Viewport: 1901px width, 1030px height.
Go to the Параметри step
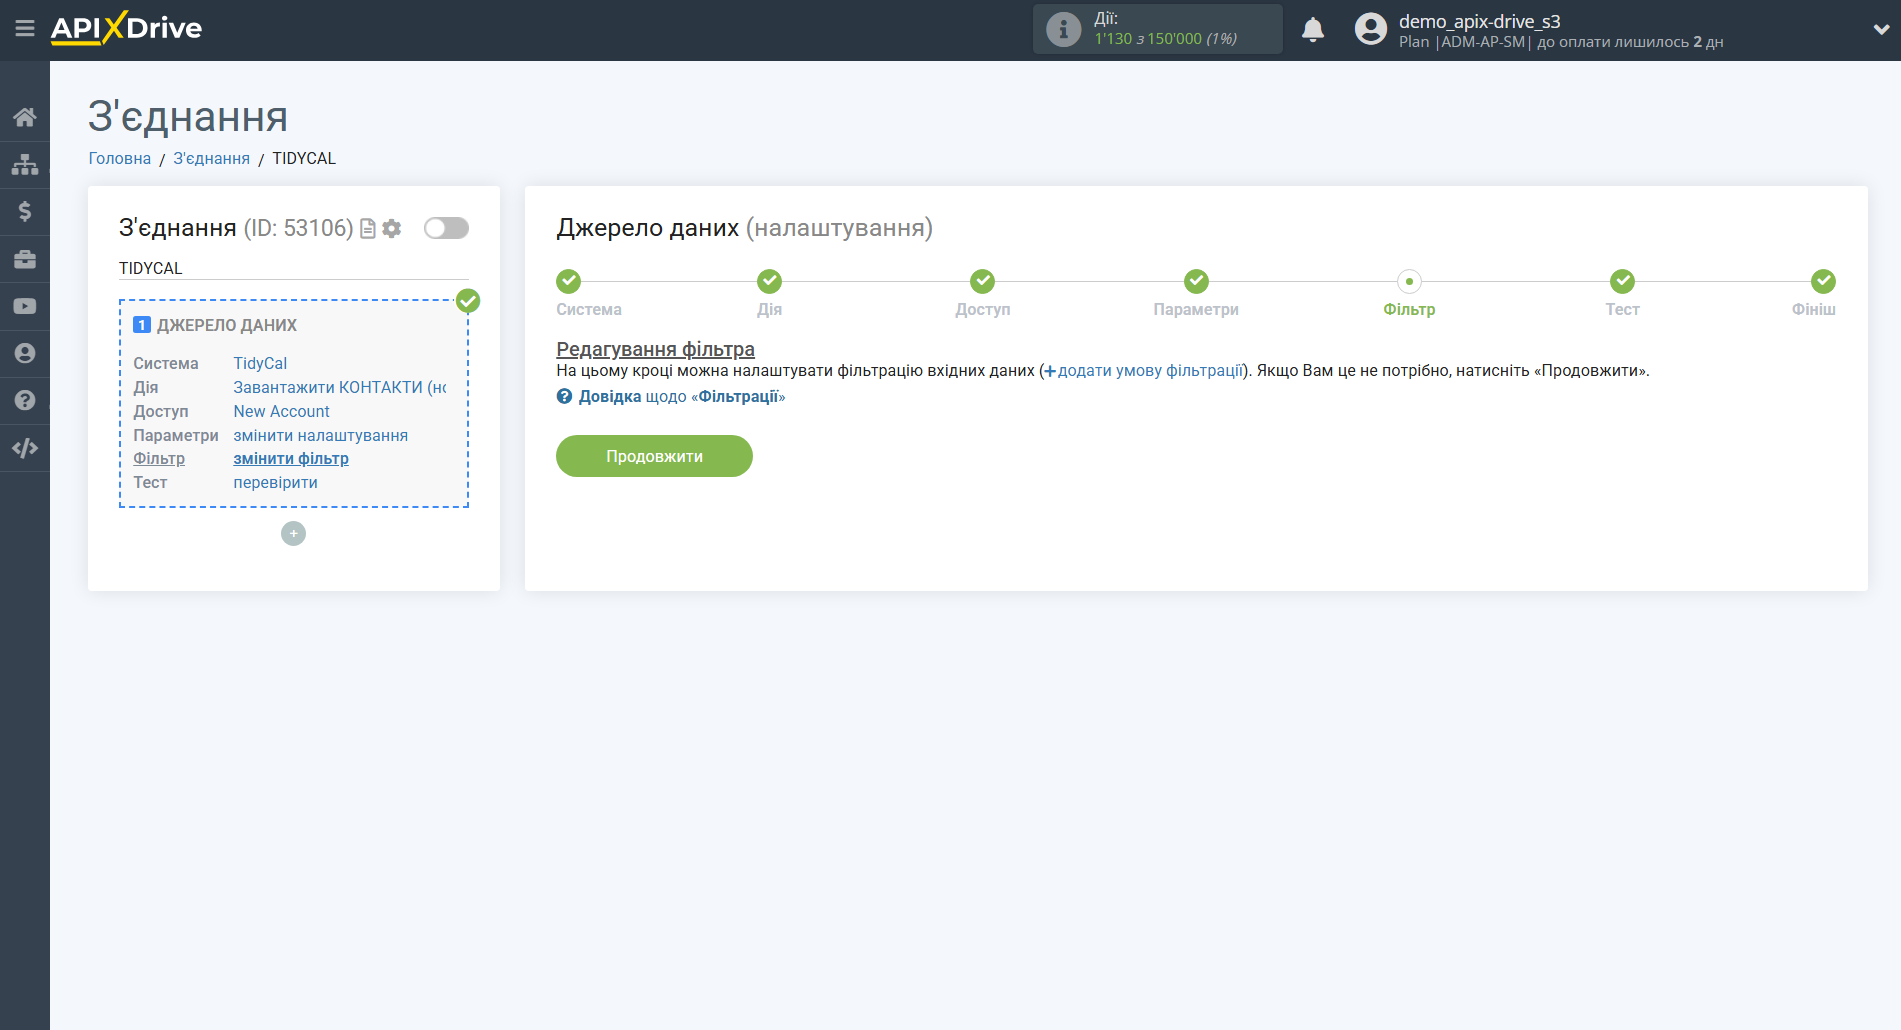(1195, 282)
